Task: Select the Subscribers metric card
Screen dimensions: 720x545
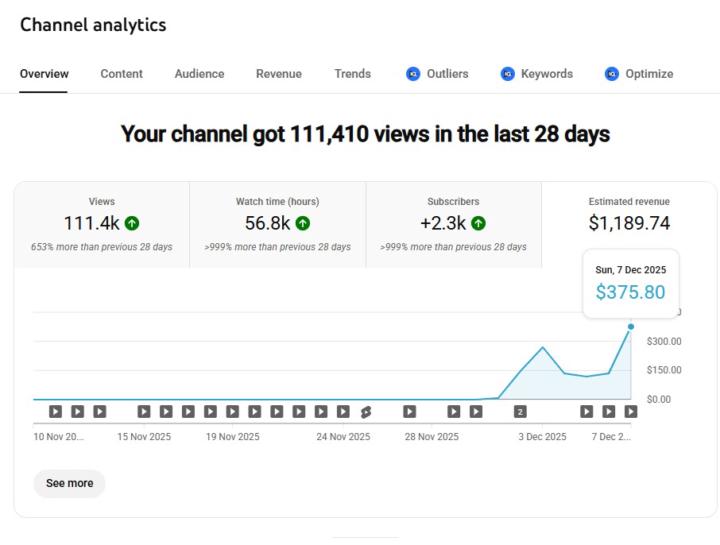Action: (453, 225)
